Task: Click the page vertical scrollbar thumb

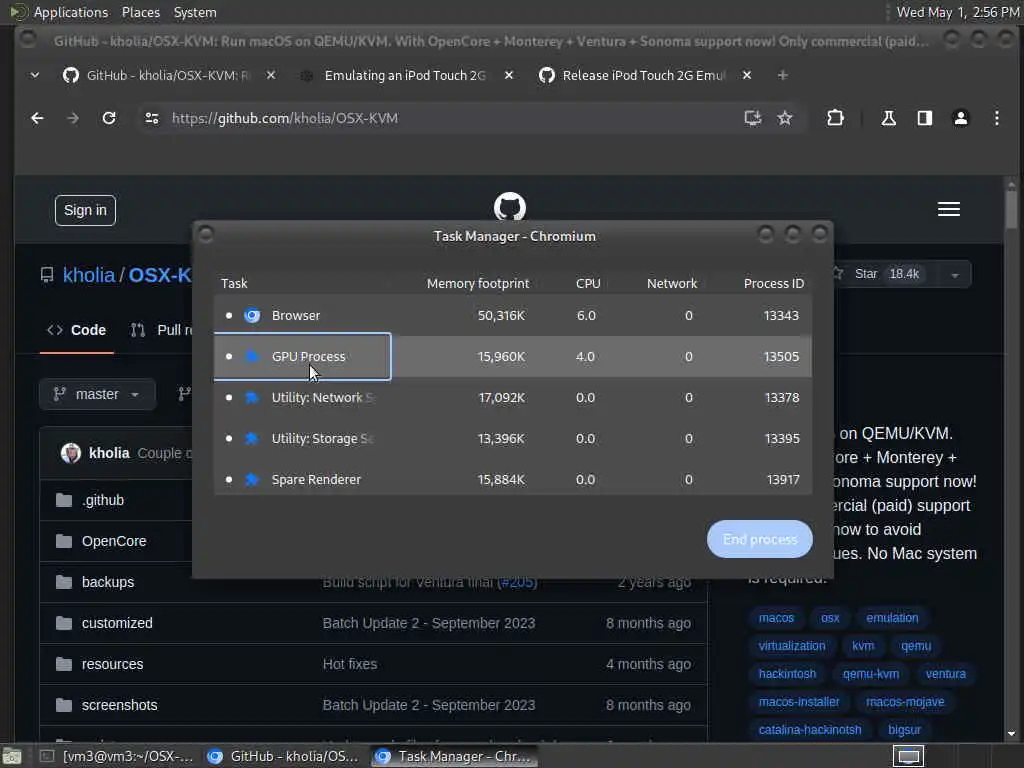Action: [1011, 208]
